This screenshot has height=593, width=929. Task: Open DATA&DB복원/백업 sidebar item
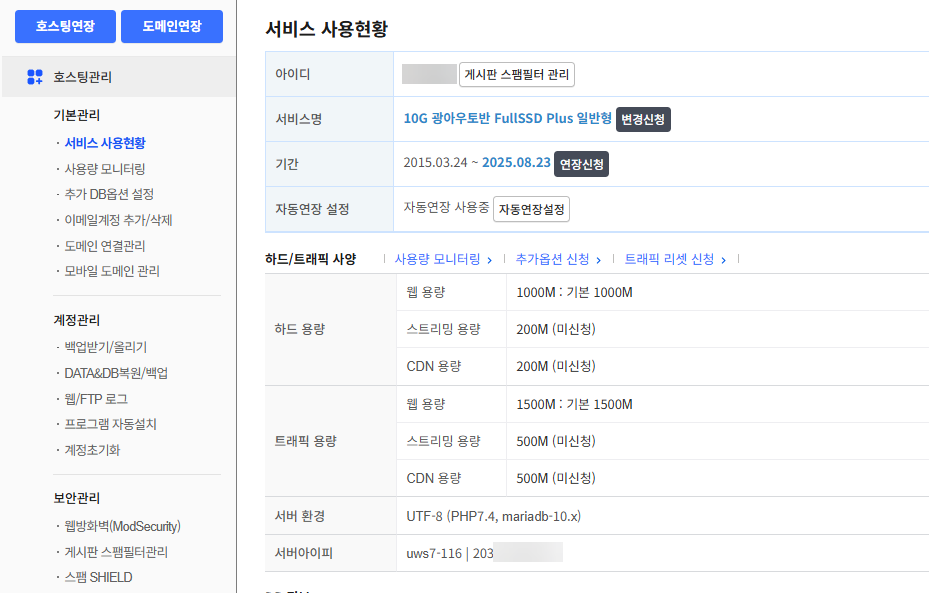point(116,373)
